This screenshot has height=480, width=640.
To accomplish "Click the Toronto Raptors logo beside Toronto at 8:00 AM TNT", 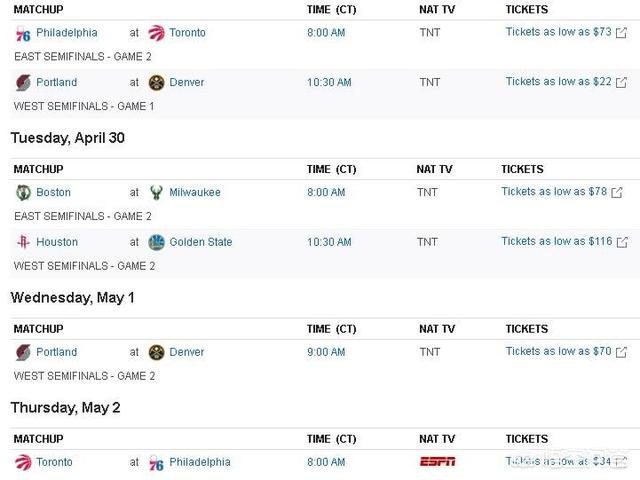I will (x=156, y=33).
